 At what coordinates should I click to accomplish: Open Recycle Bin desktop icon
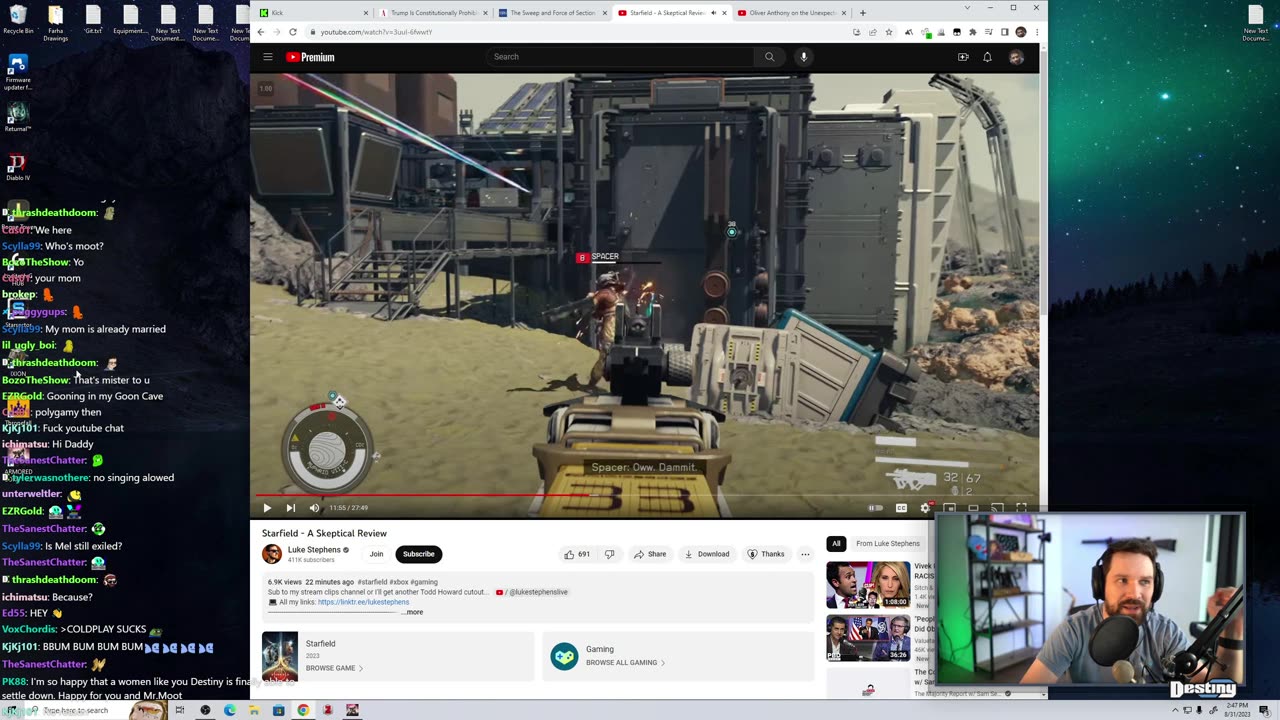[18, 20]
